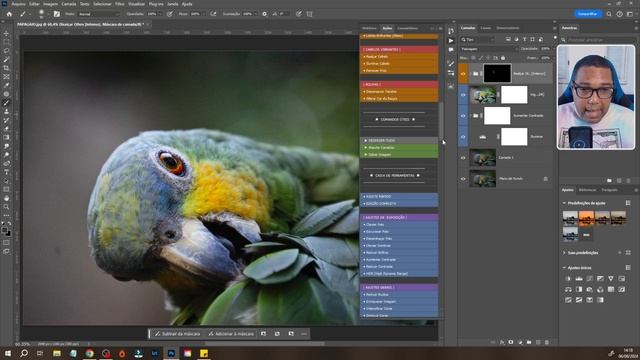Open smoothing options gear icon
Viewport: 640px width, 360px height.
click(264, 14)
